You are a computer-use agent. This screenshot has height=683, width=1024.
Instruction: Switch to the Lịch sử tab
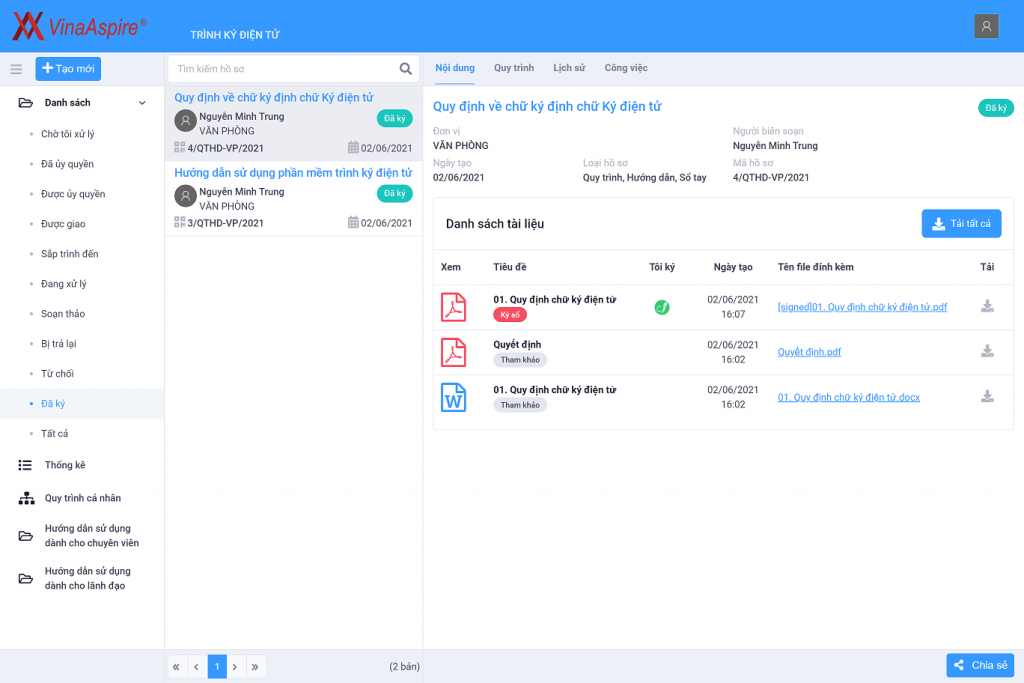point(569,68)
